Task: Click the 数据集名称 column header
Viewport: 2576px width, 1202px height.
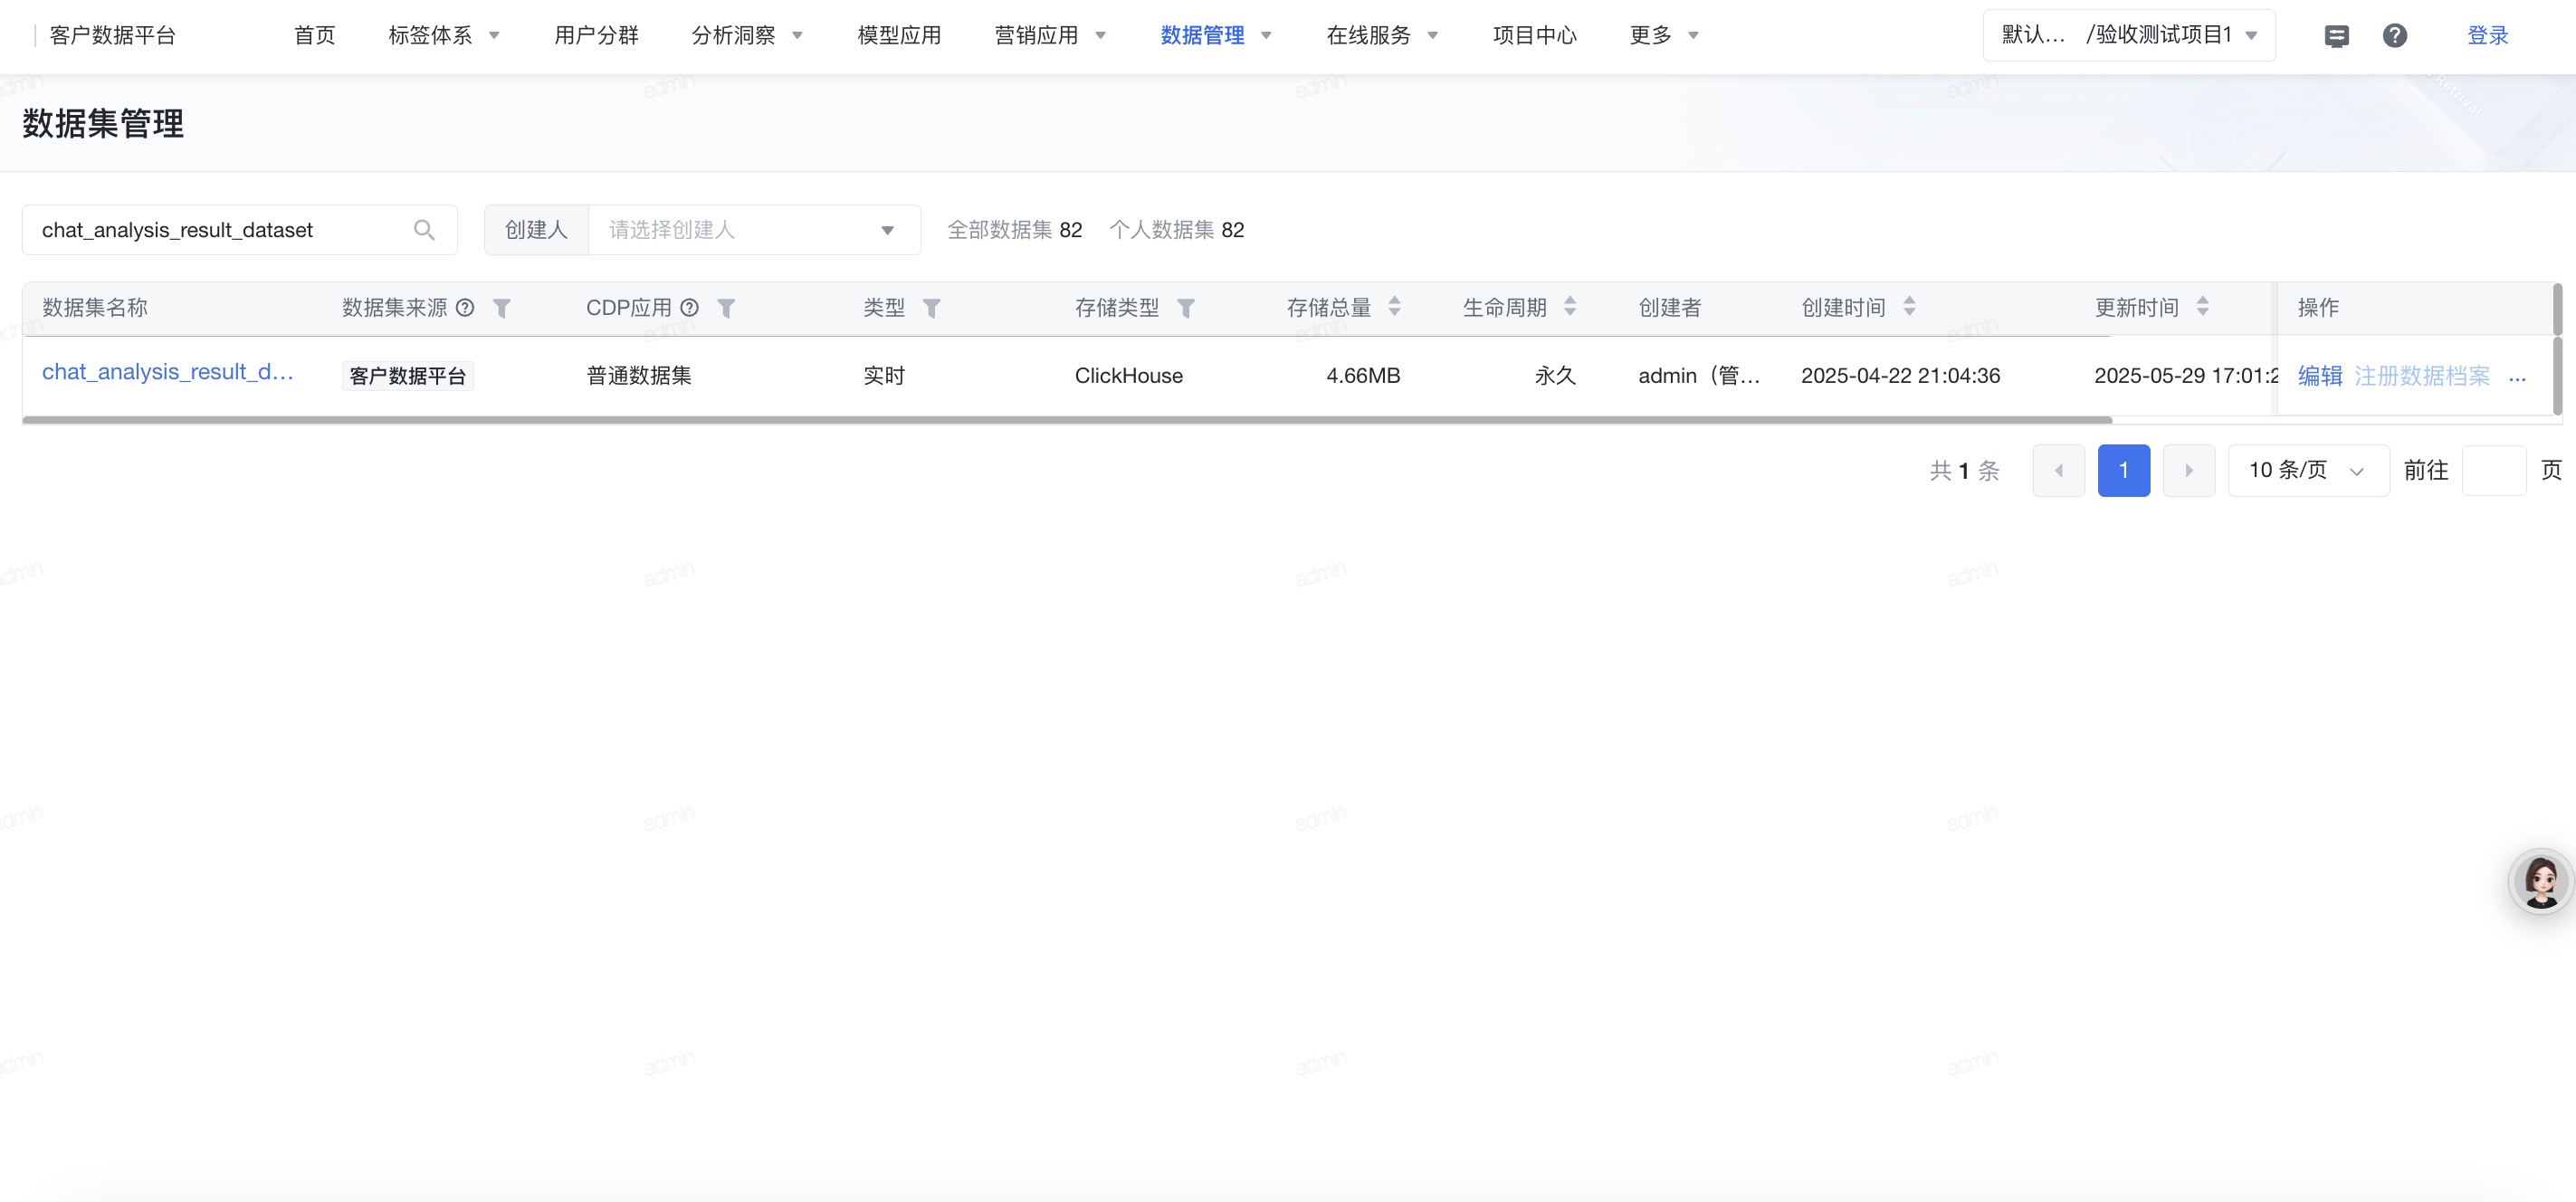Action: (94, 308)
